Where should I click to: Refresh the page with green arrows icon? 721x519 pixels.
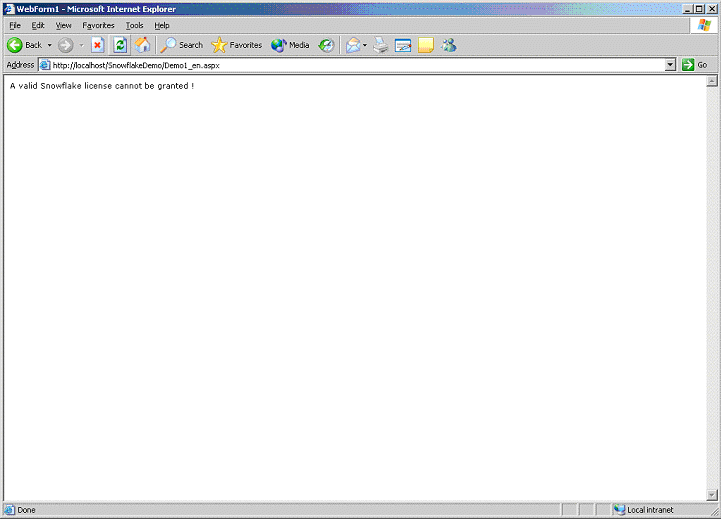120,45
